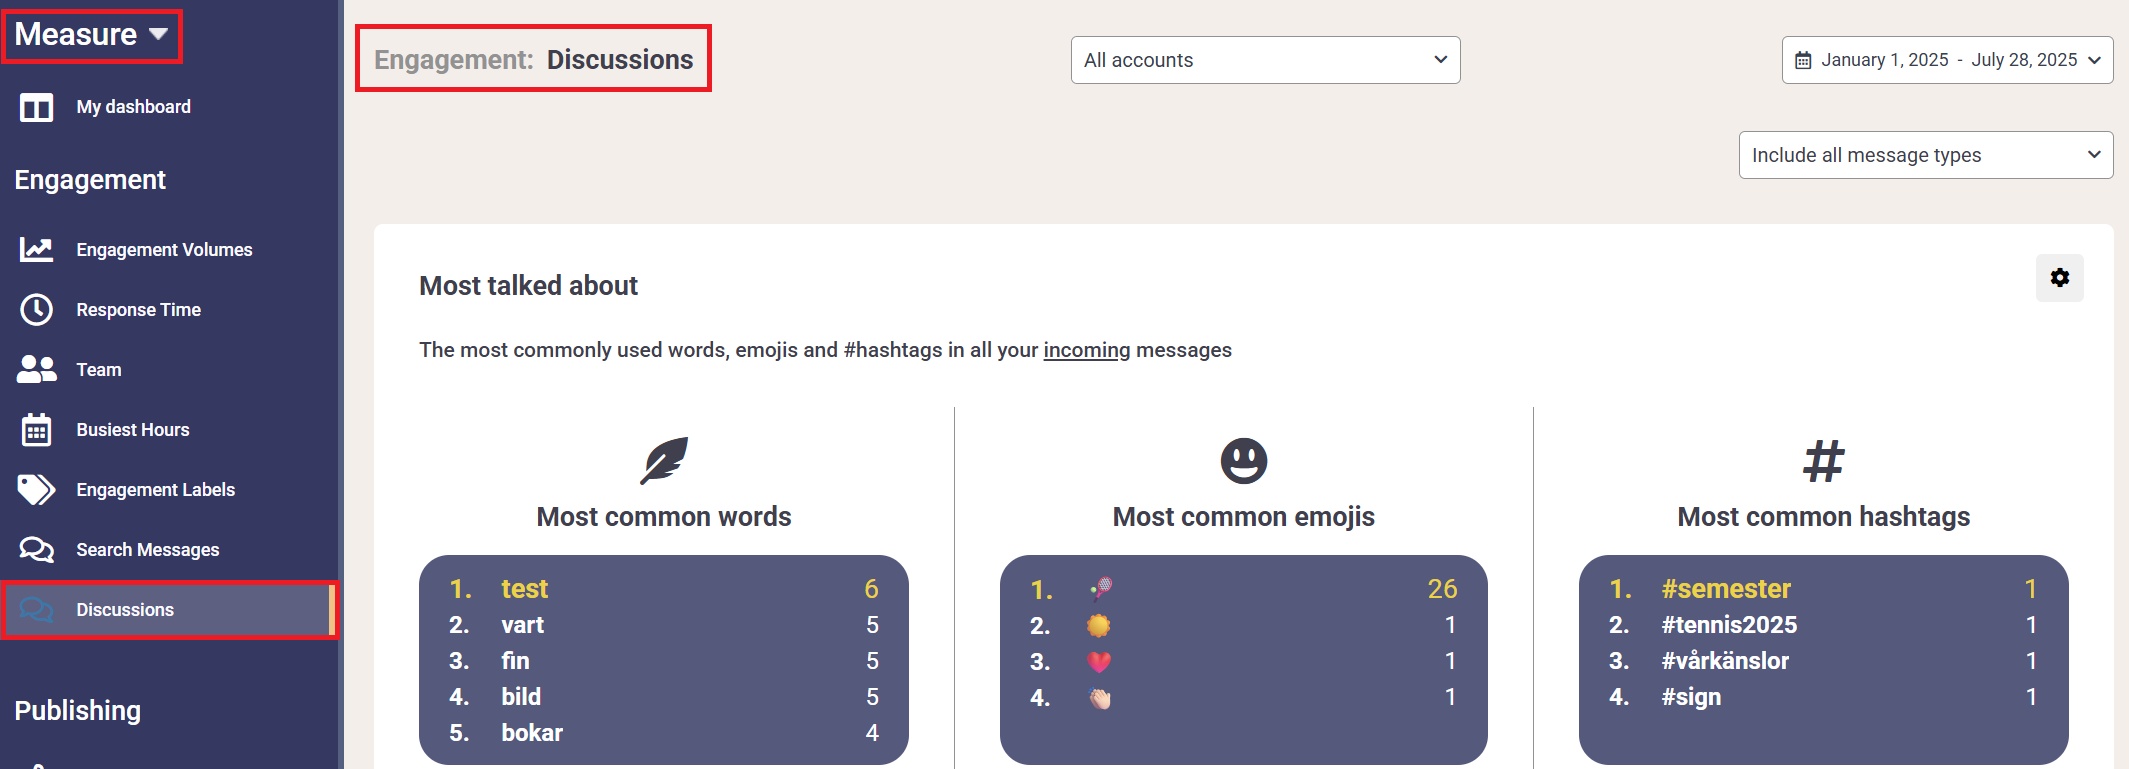This screenshot has width=2129, height=769.
Task: Expand the date range picker
Action: point(1947,60)
